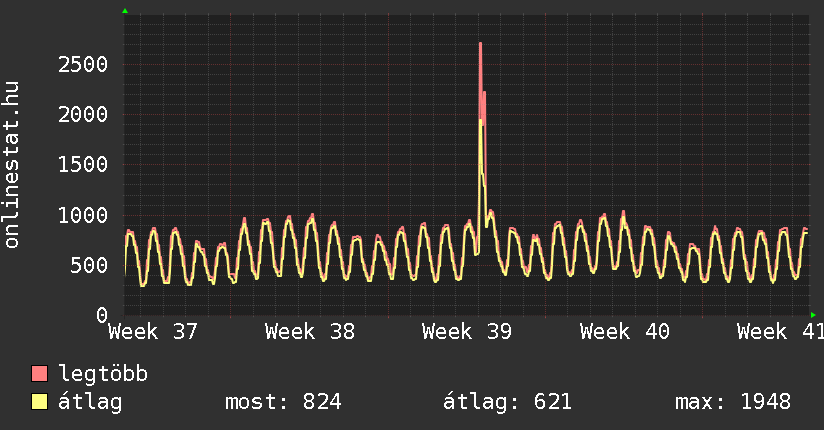The height and width of the screenshot is (430, 824).
Task: Click the most: 824 statistic
Action: click(283, 402)
